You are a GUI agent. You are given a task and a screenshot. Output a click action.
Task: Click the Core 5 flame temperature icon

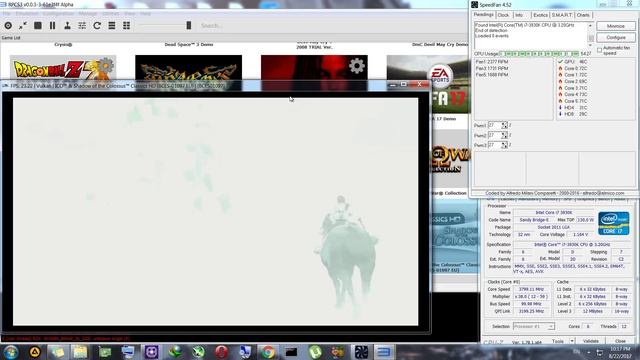[560, 101]
